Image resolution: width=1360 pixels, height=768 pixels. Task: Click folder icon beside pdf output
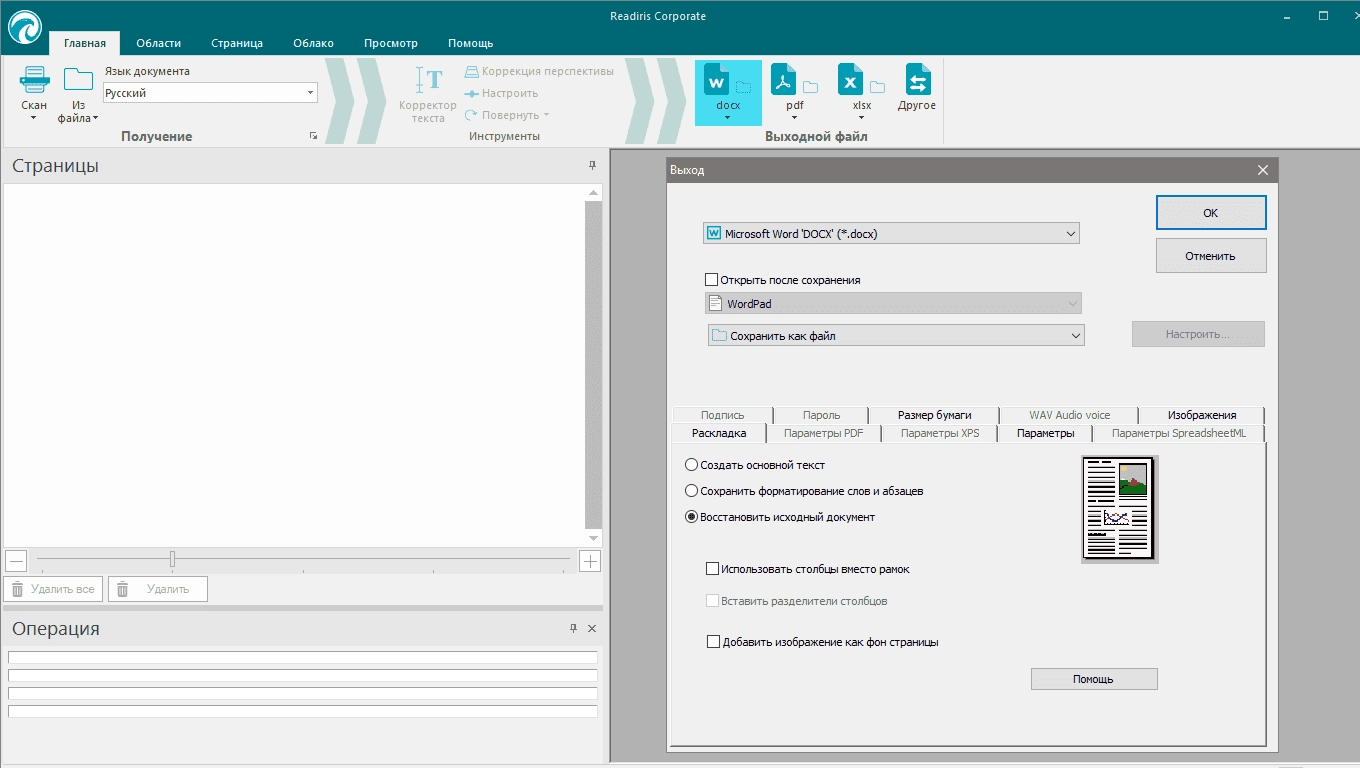(810, 87)
